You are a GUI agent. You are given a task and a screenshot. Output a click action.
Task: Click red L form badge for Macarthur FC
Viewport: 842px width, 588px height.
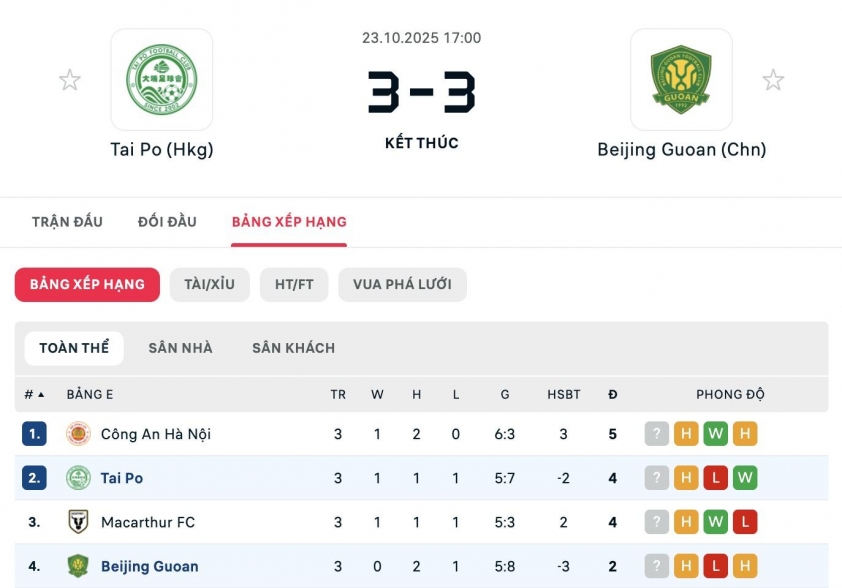pyautogui.click(x=744, y=522)
